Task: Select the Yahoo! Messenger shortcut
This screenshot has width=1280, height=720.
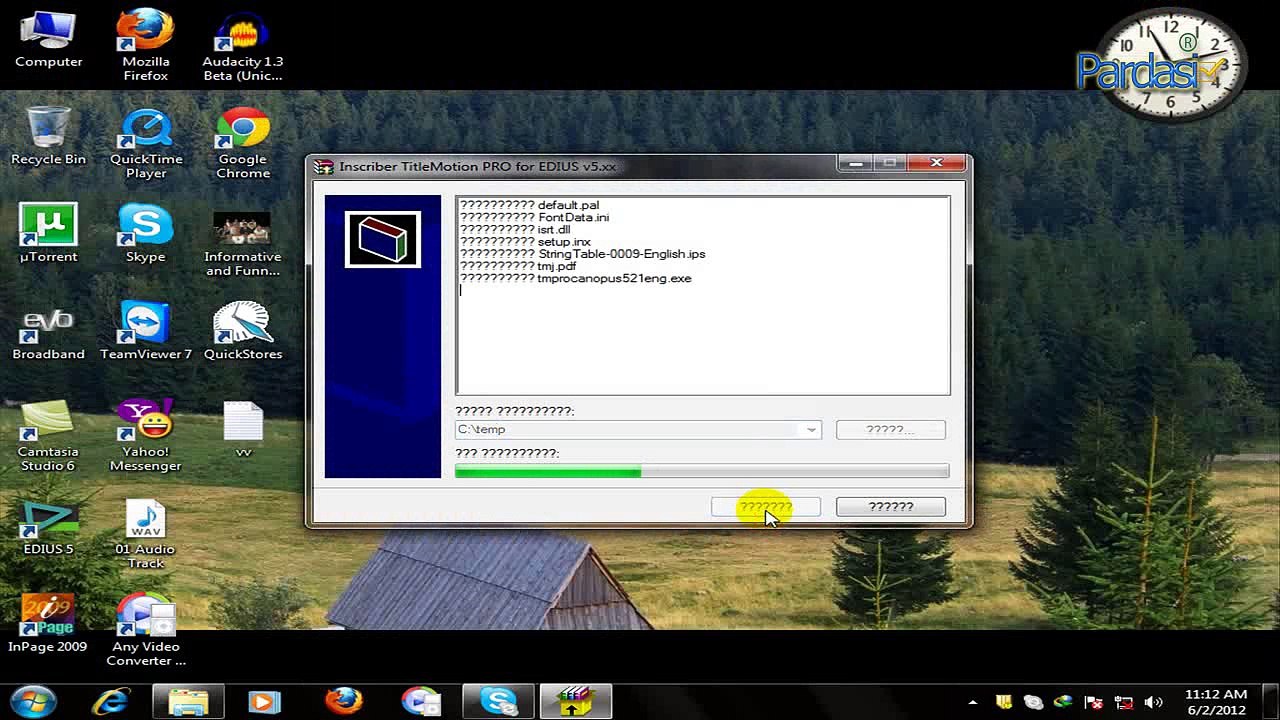Action: 145,436
